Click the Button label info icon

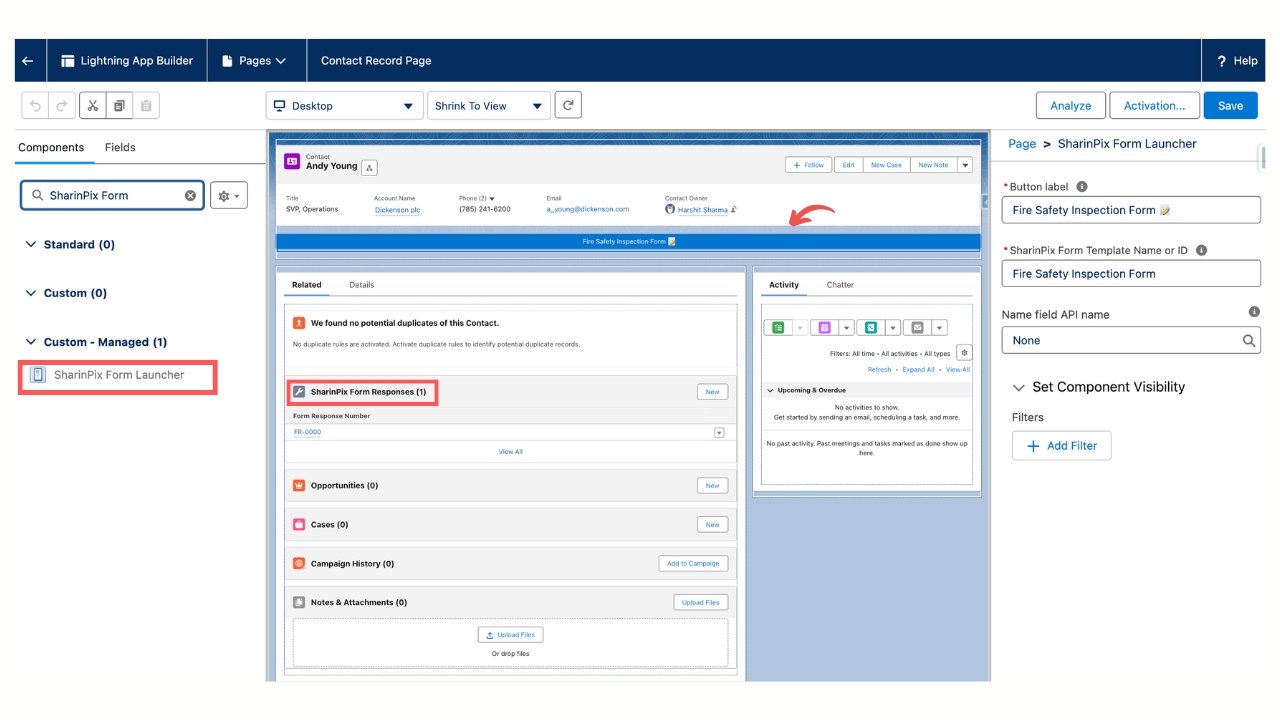click(1082, 187)
